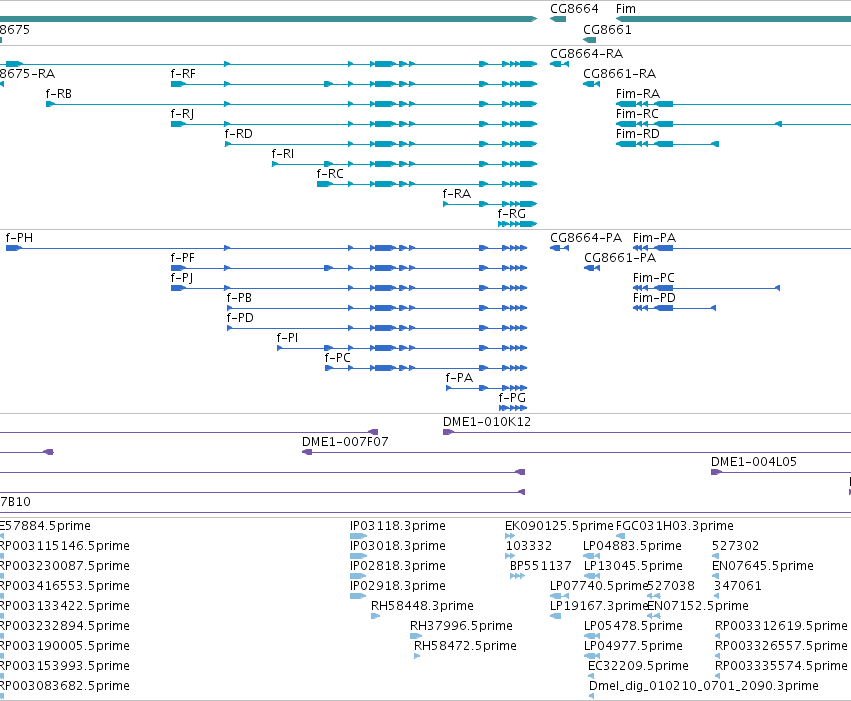The width and height of the screenshot is (851, 701).
Task: Open the FGC031H03.3prime EST label
Action: [675, 526]
